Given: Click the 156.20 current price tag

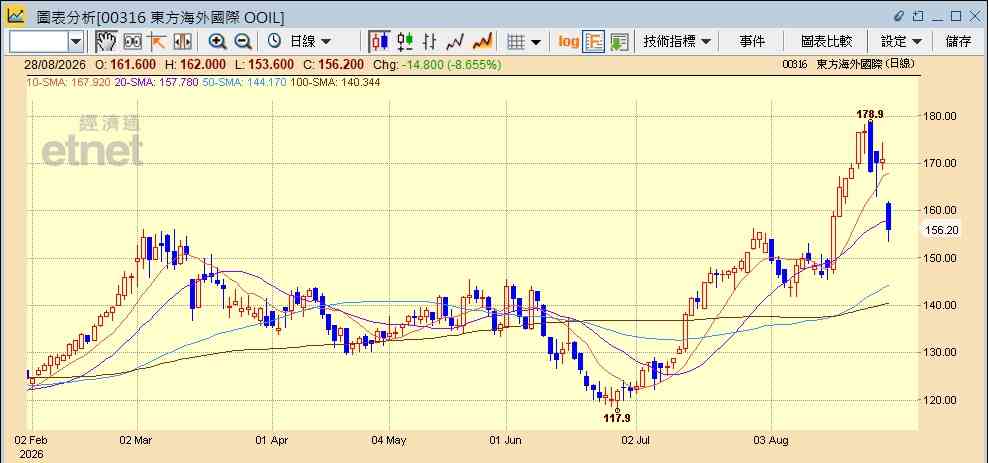Looking at the screenshot, I should click(x=941, y=231).
